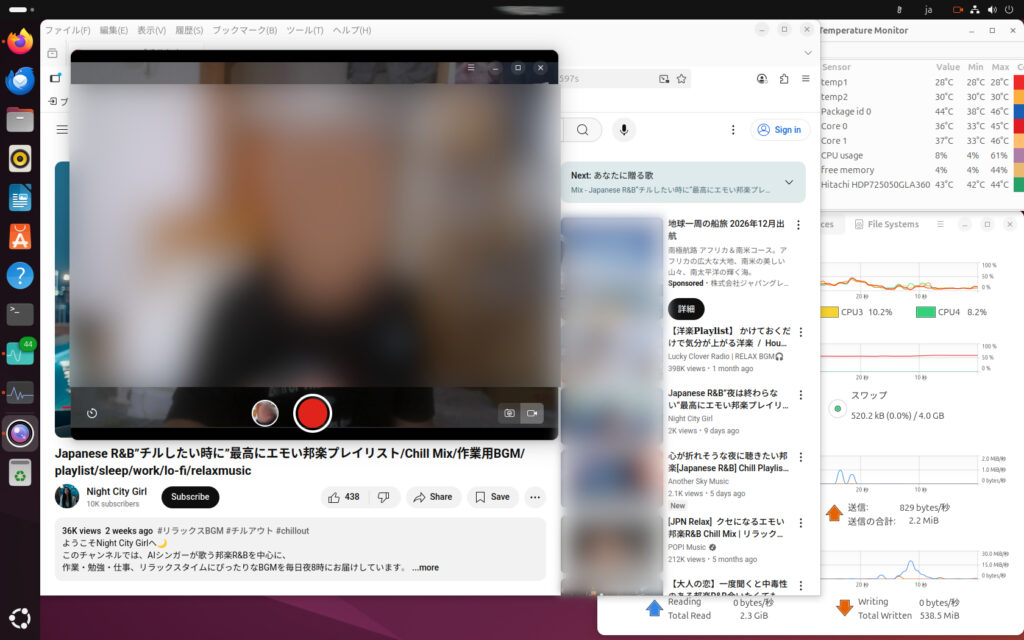
Task: Sign in to YouTube
Action: pyautogui.click(x=780, y=130)
